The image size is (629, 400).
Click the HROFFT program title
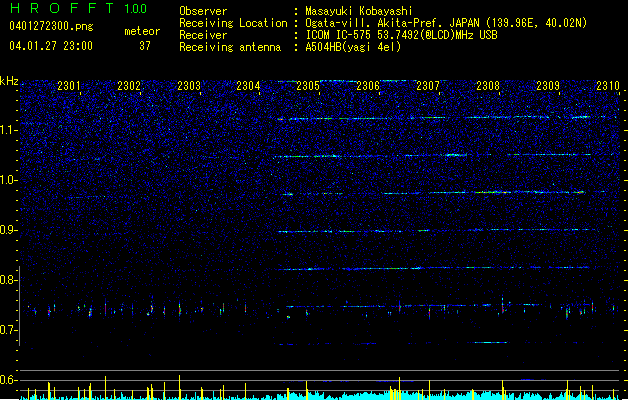pyautogui.click(x=62, y=8)
